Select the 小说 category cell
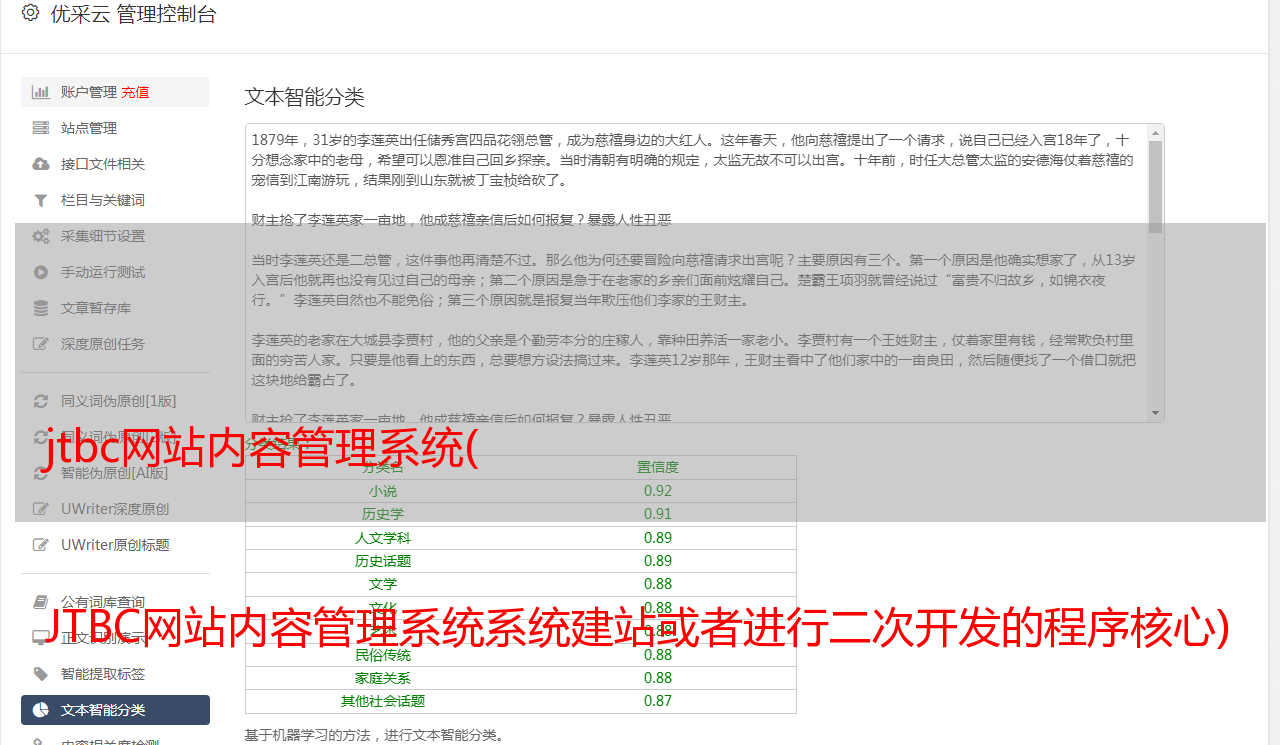The image size is (1280, 745). coord(383,491)
